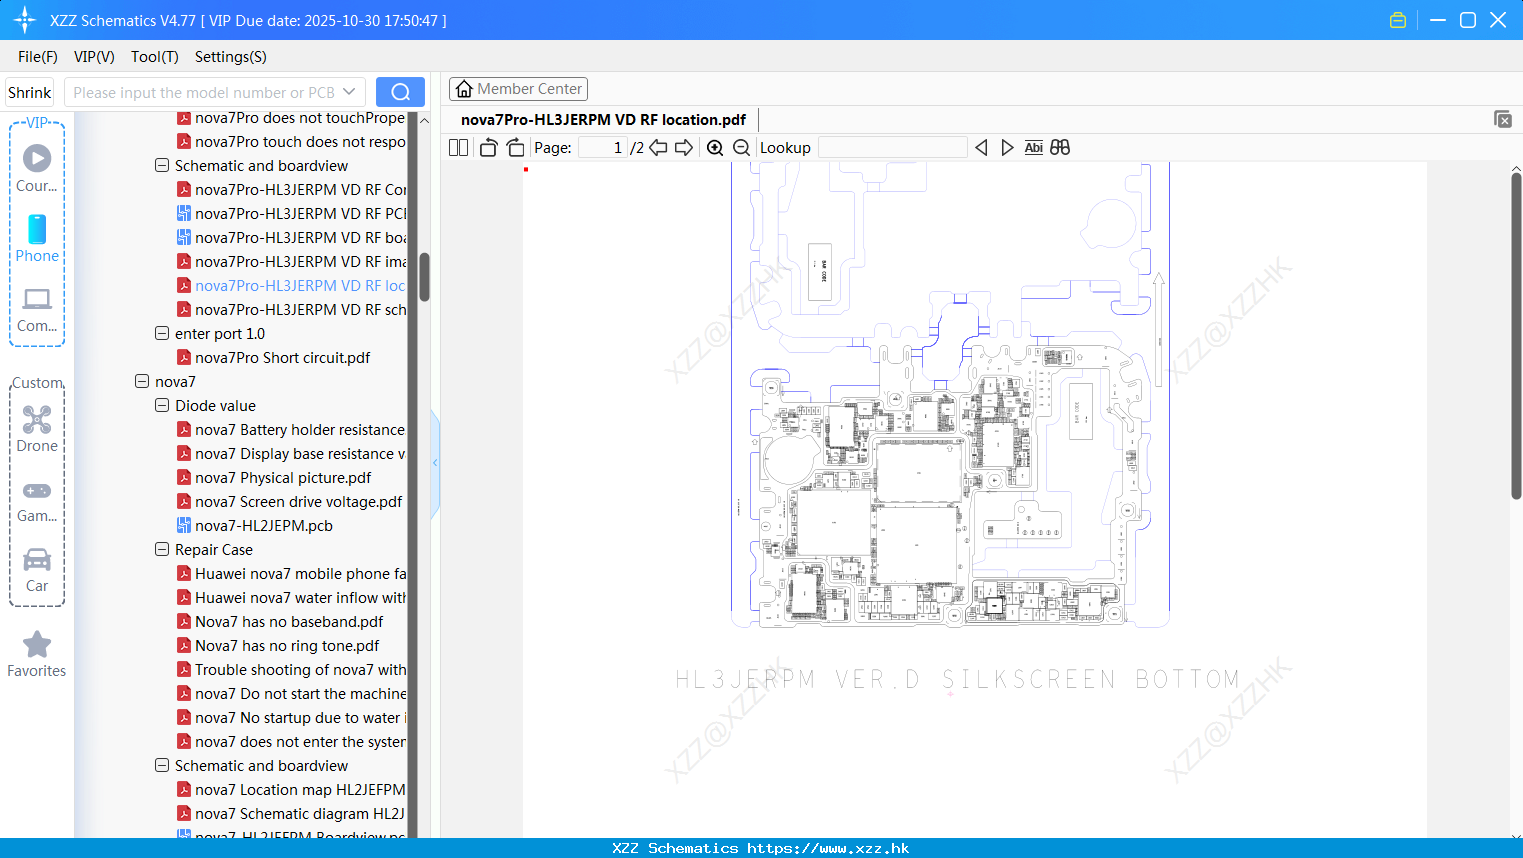Select the Computer category icon
The height and width of the screenshot is (858, 1523).
click(x=37, y=309)
